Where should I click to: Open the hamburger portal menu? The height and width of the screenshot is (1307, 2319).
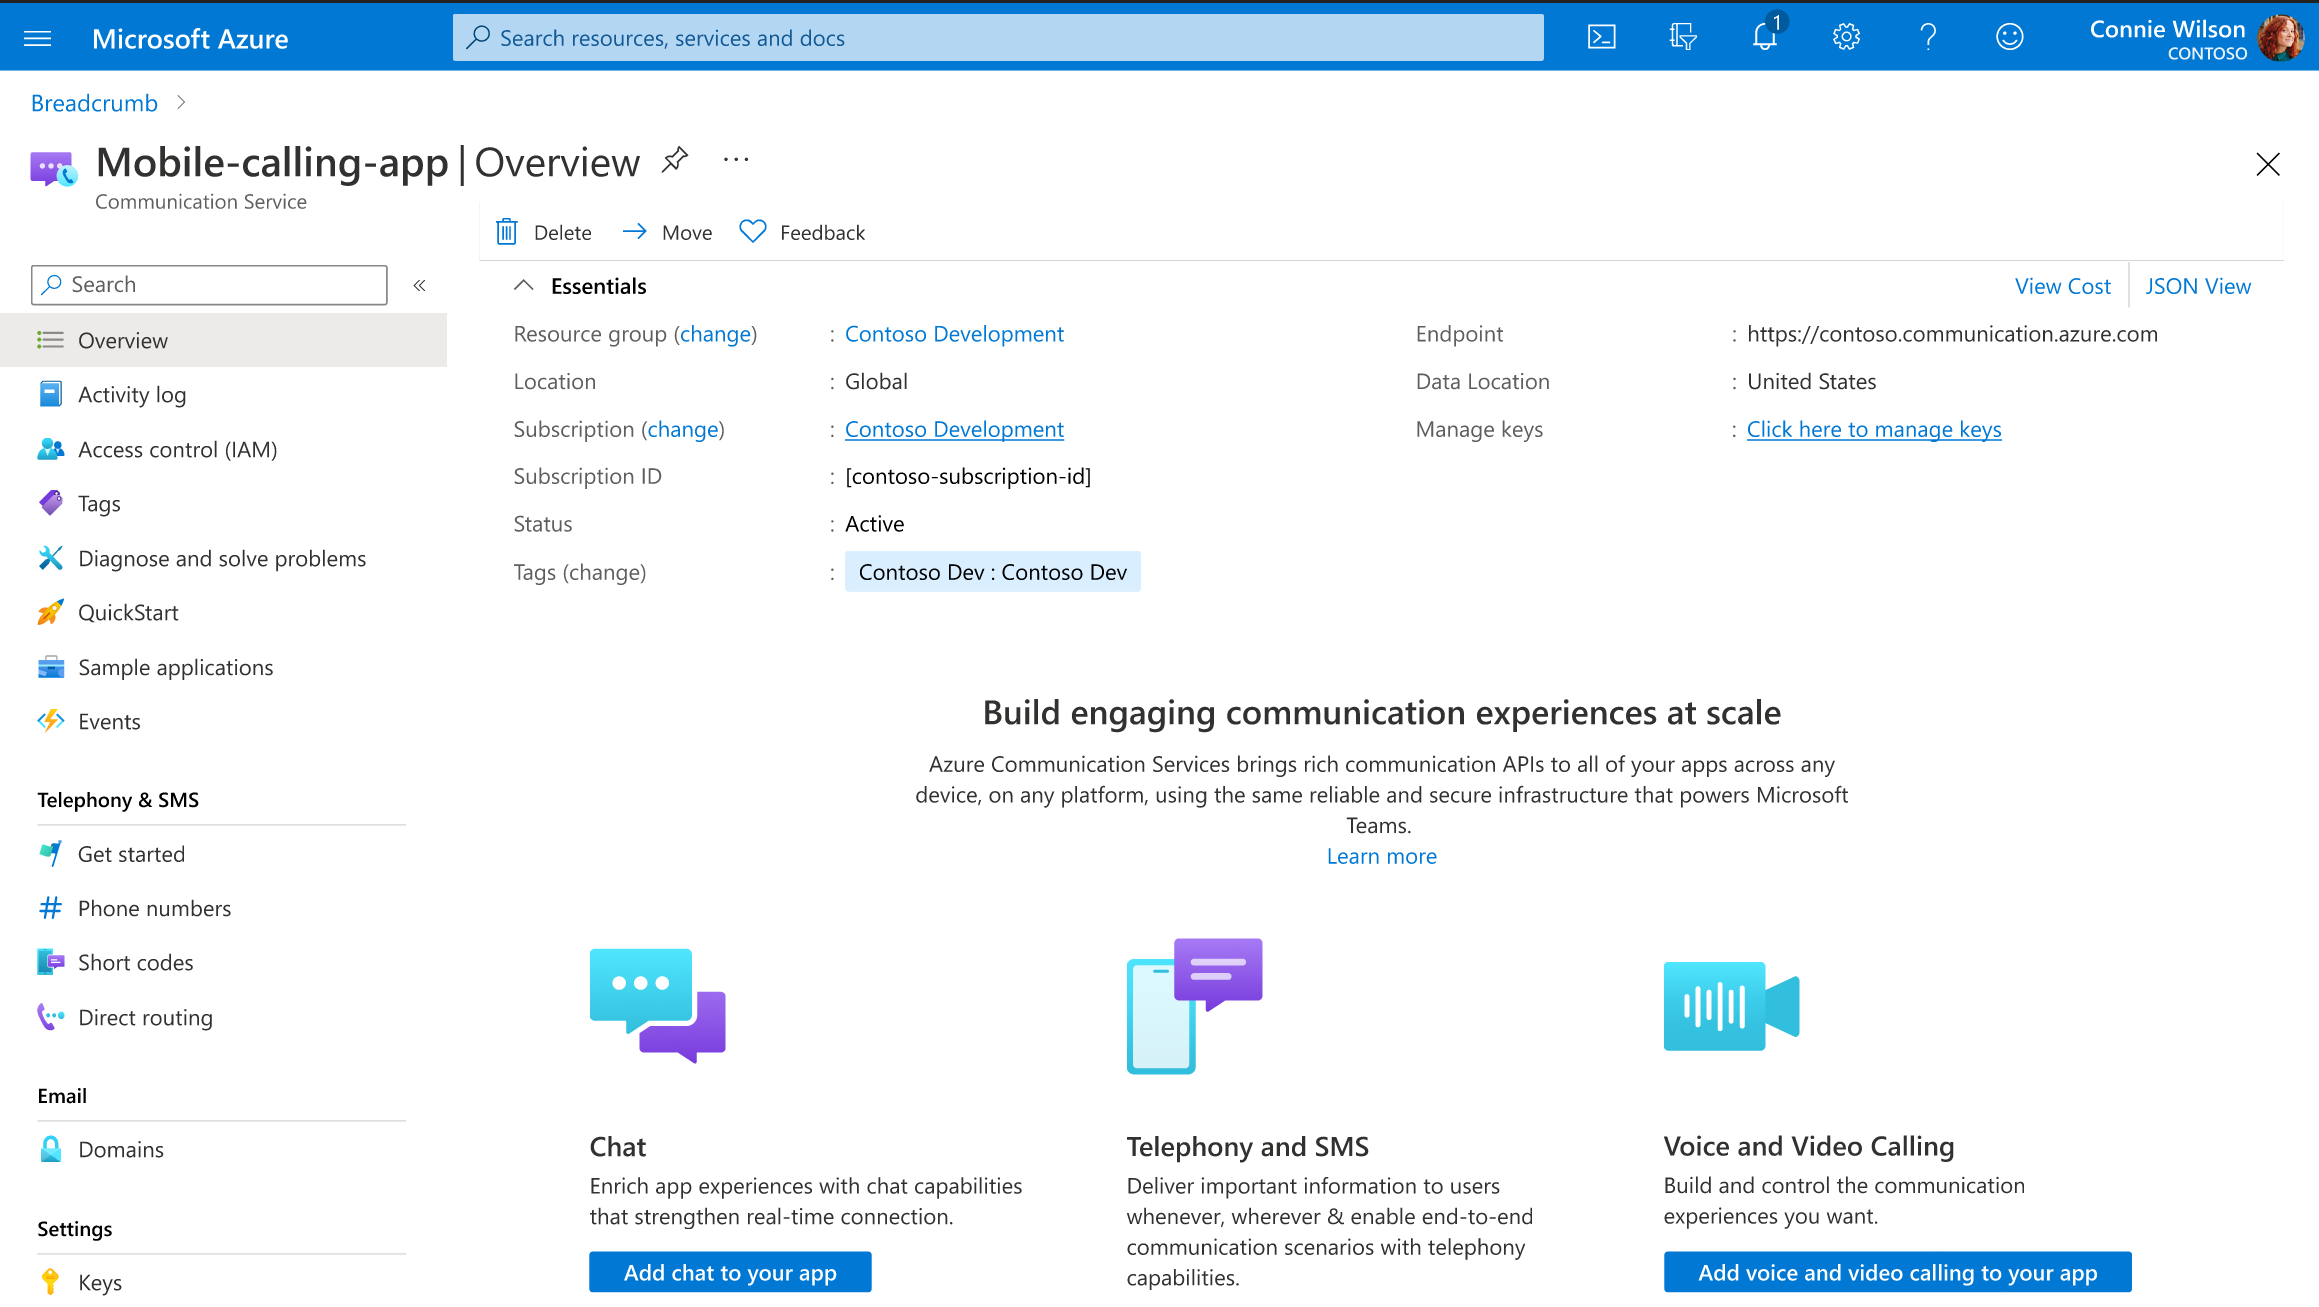tap(38, 39)
